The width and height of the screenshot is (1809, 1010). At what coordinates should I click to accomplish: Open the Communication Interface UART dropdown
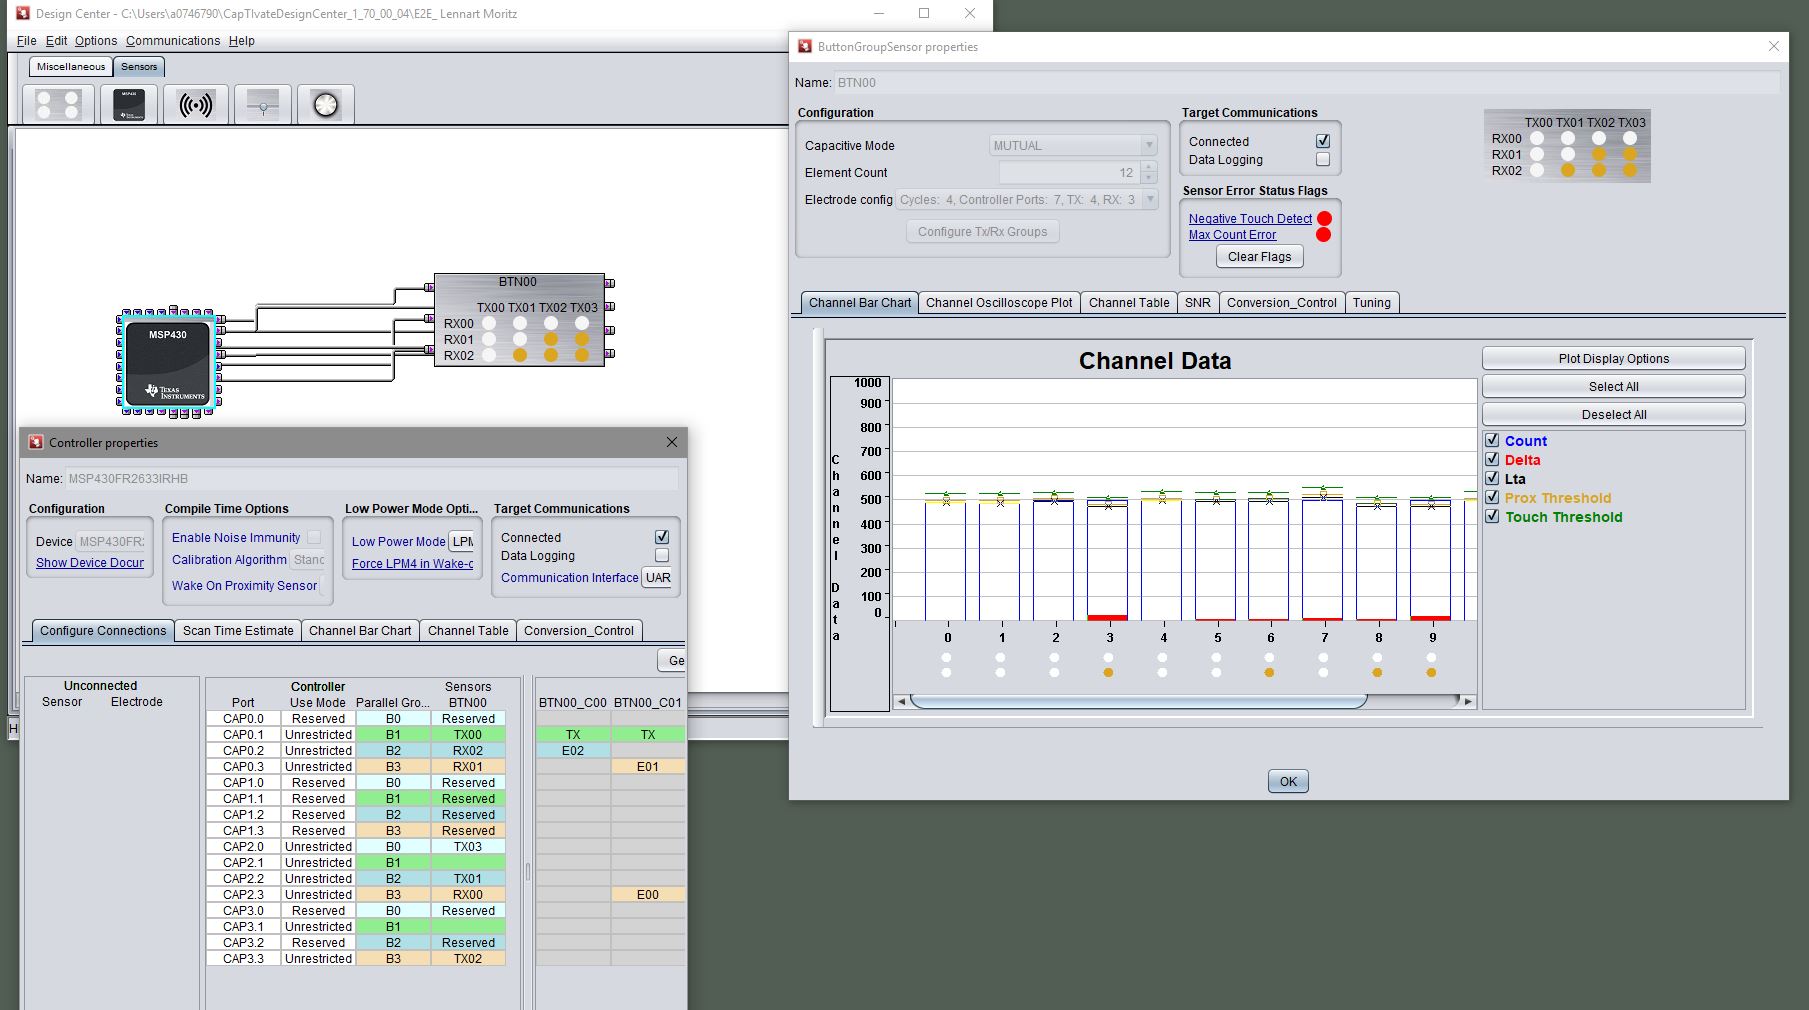pos(657,578)
